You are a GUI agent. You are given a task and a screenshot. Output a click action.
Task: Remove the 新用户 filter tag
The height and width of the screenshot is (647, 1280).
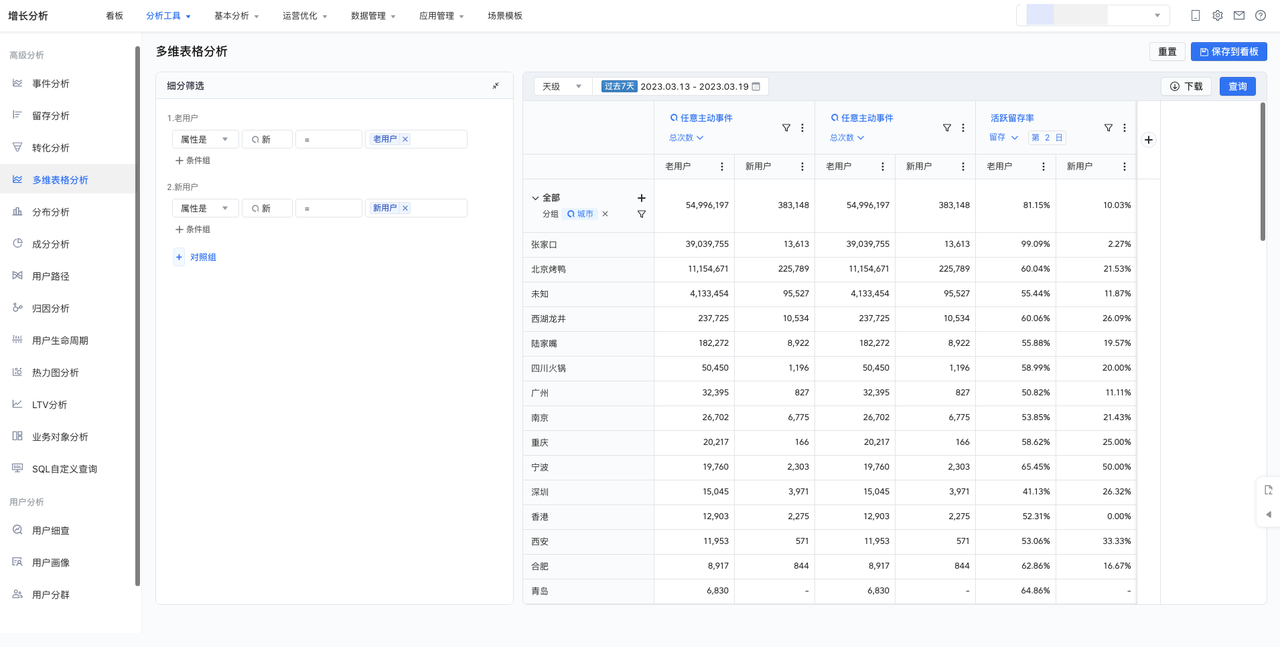point(405,209)
